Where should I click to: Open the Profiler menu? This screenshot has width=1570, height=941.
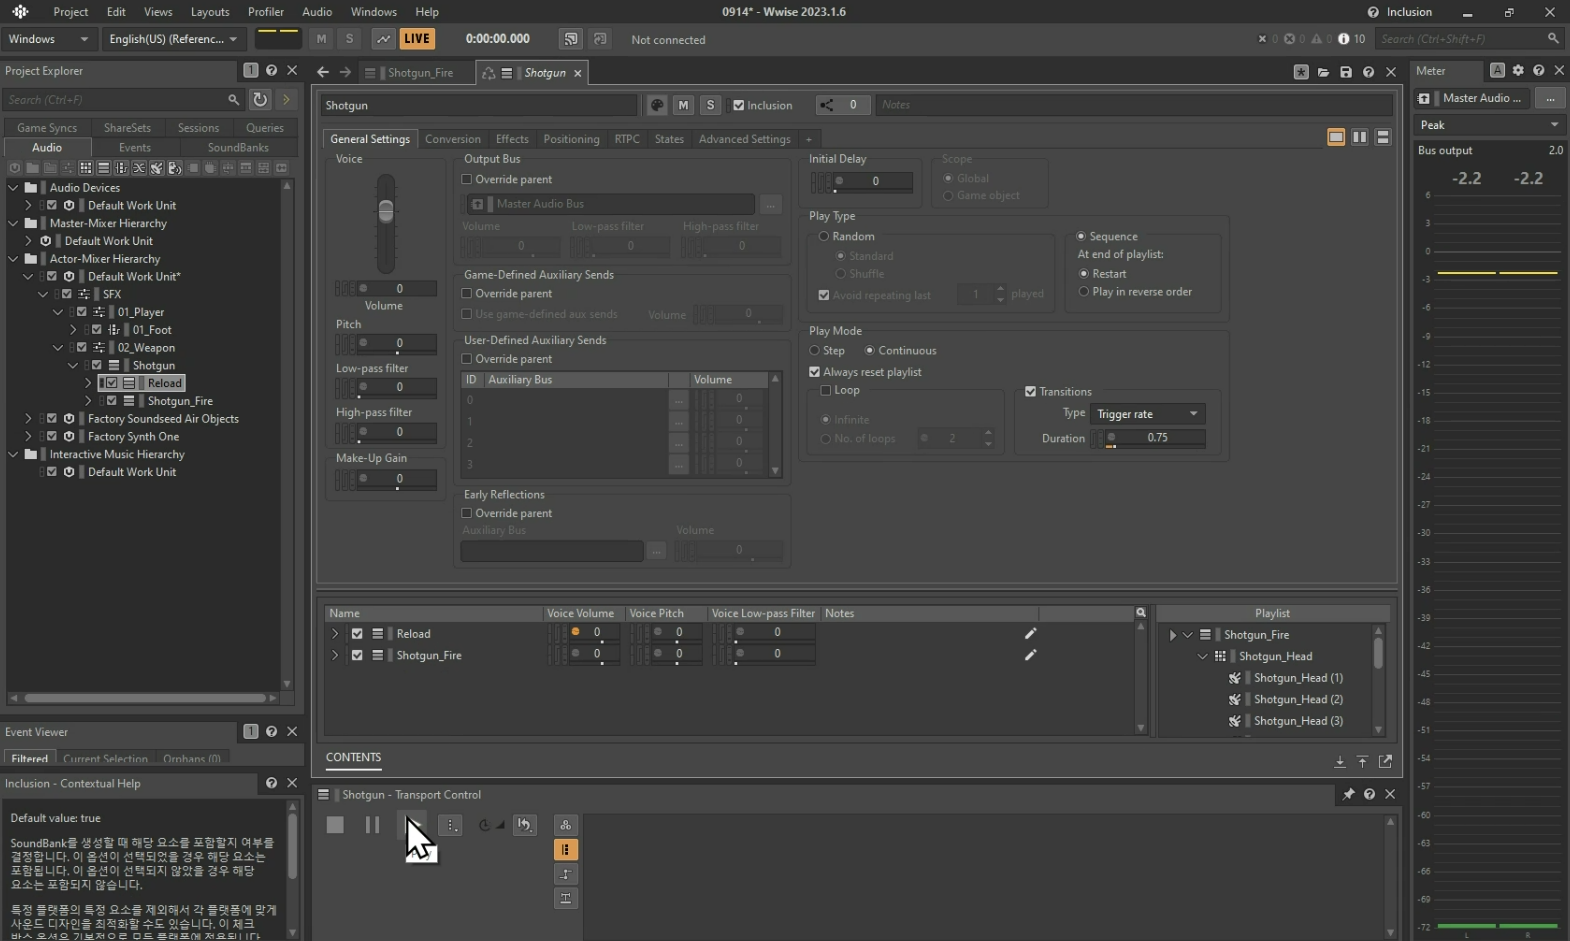pyautogui.click(x=266, y=12)
